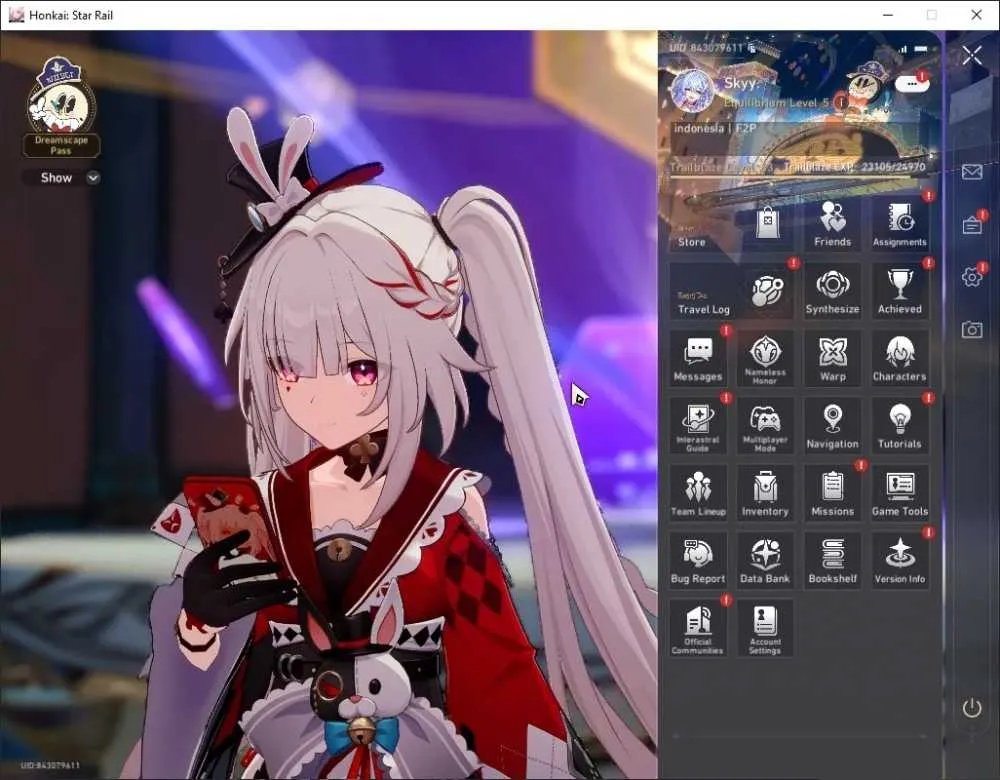Open the settings gear icon
Image resolution: width=1000 pixels, height=780 pixels.
(972, 277)
